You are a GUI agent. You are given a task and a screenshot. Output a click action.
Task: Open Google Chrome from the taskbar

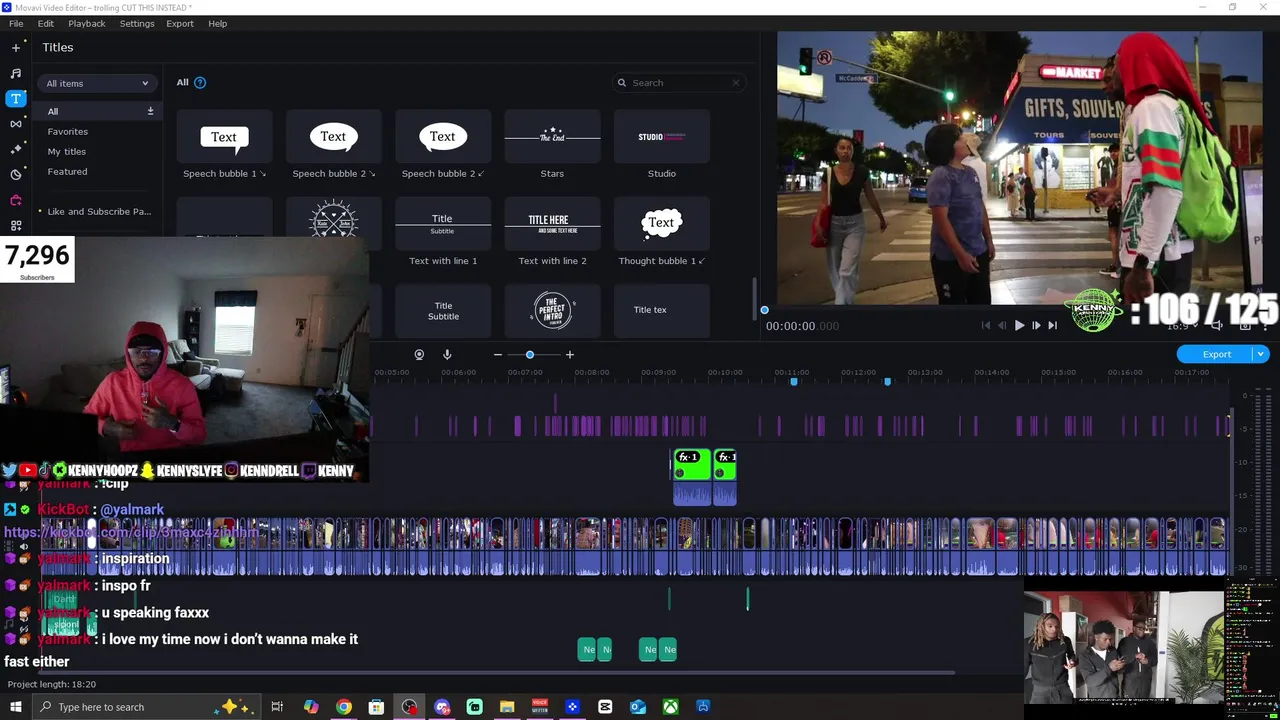pos(344,707)
